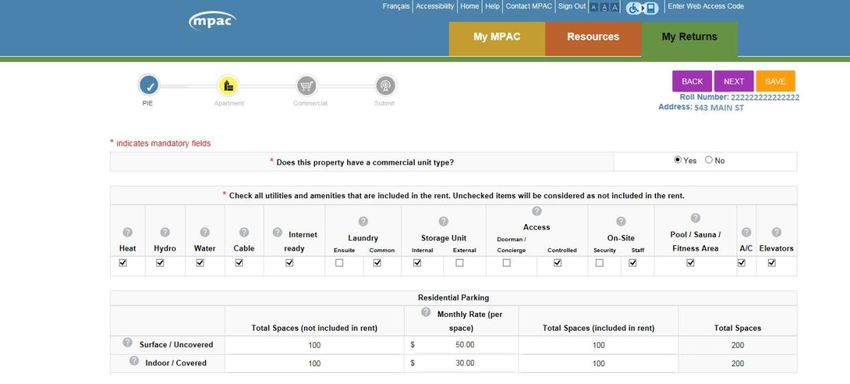Uncheck the Storage Unit Internal checkbox

pyautogui.click(x=417, y=263)
